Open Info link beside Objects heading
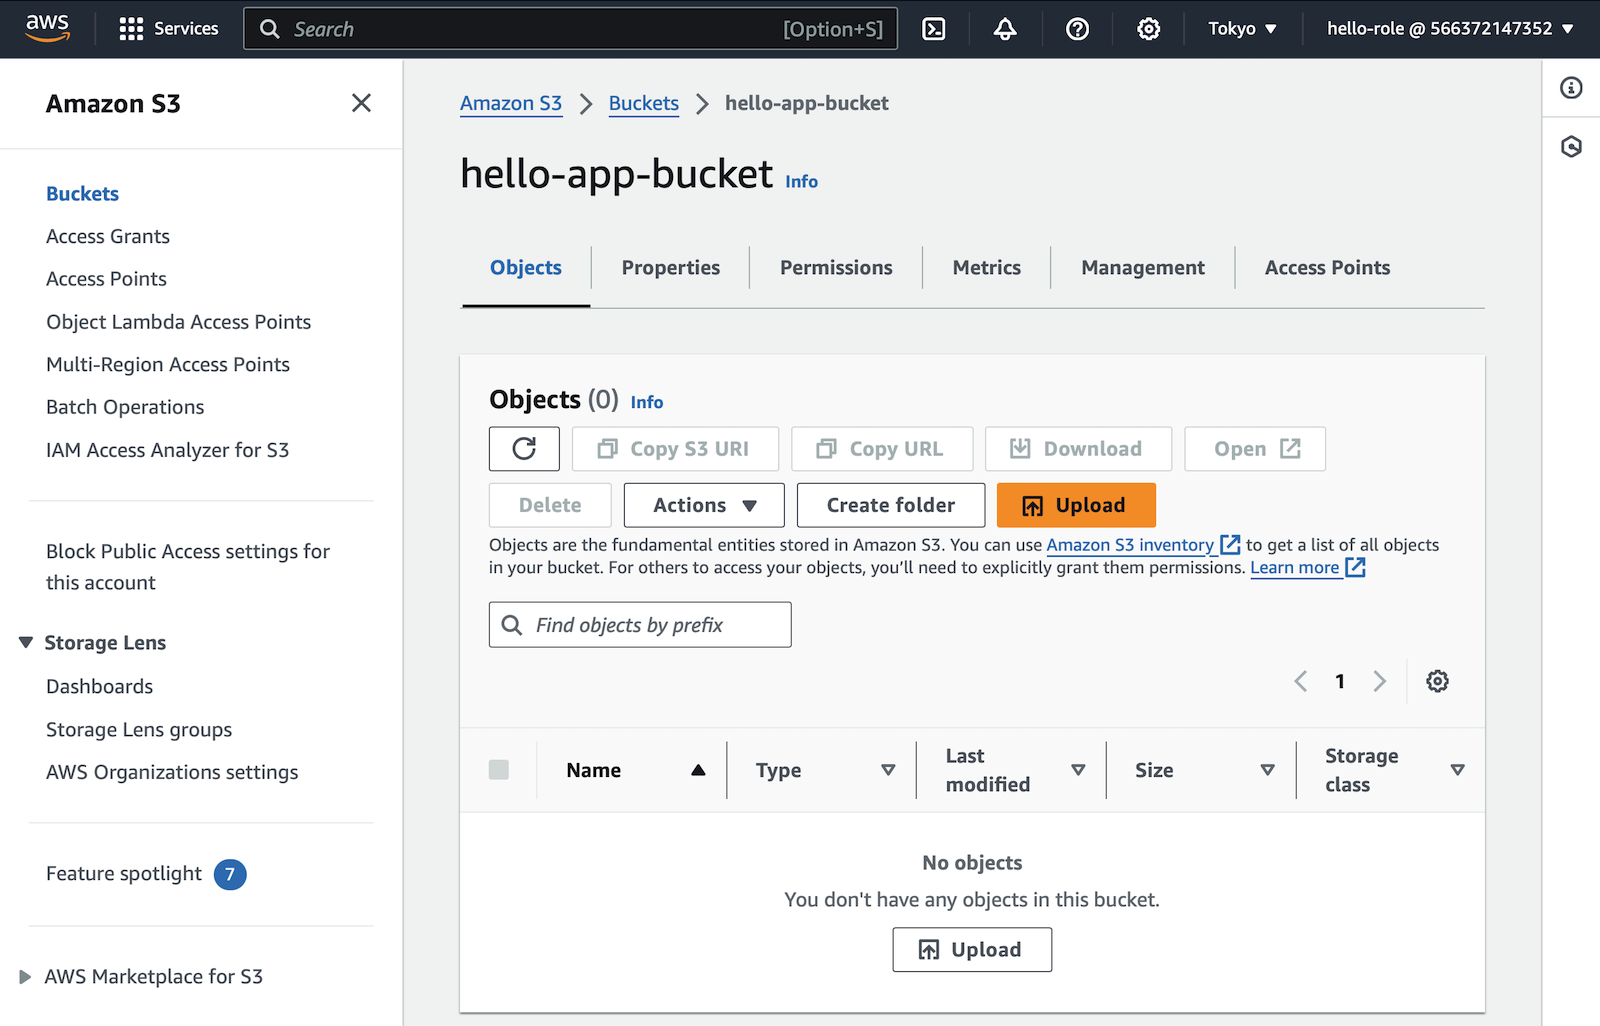This screenshot has width=1600, height=1026. click(x=647, y=402)
